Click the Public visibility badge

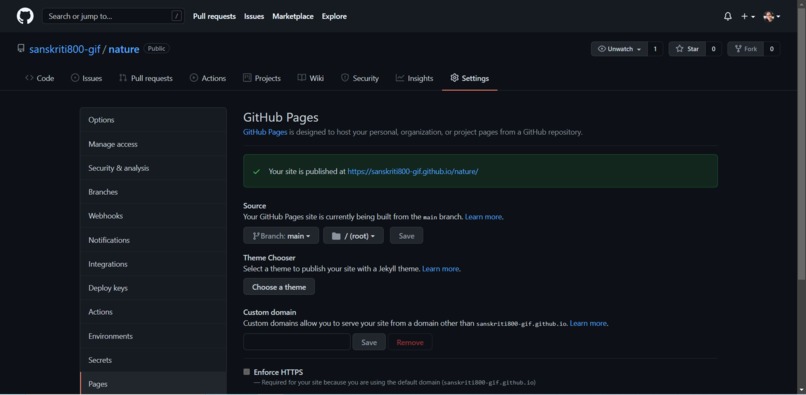click(x=156, y=48)
